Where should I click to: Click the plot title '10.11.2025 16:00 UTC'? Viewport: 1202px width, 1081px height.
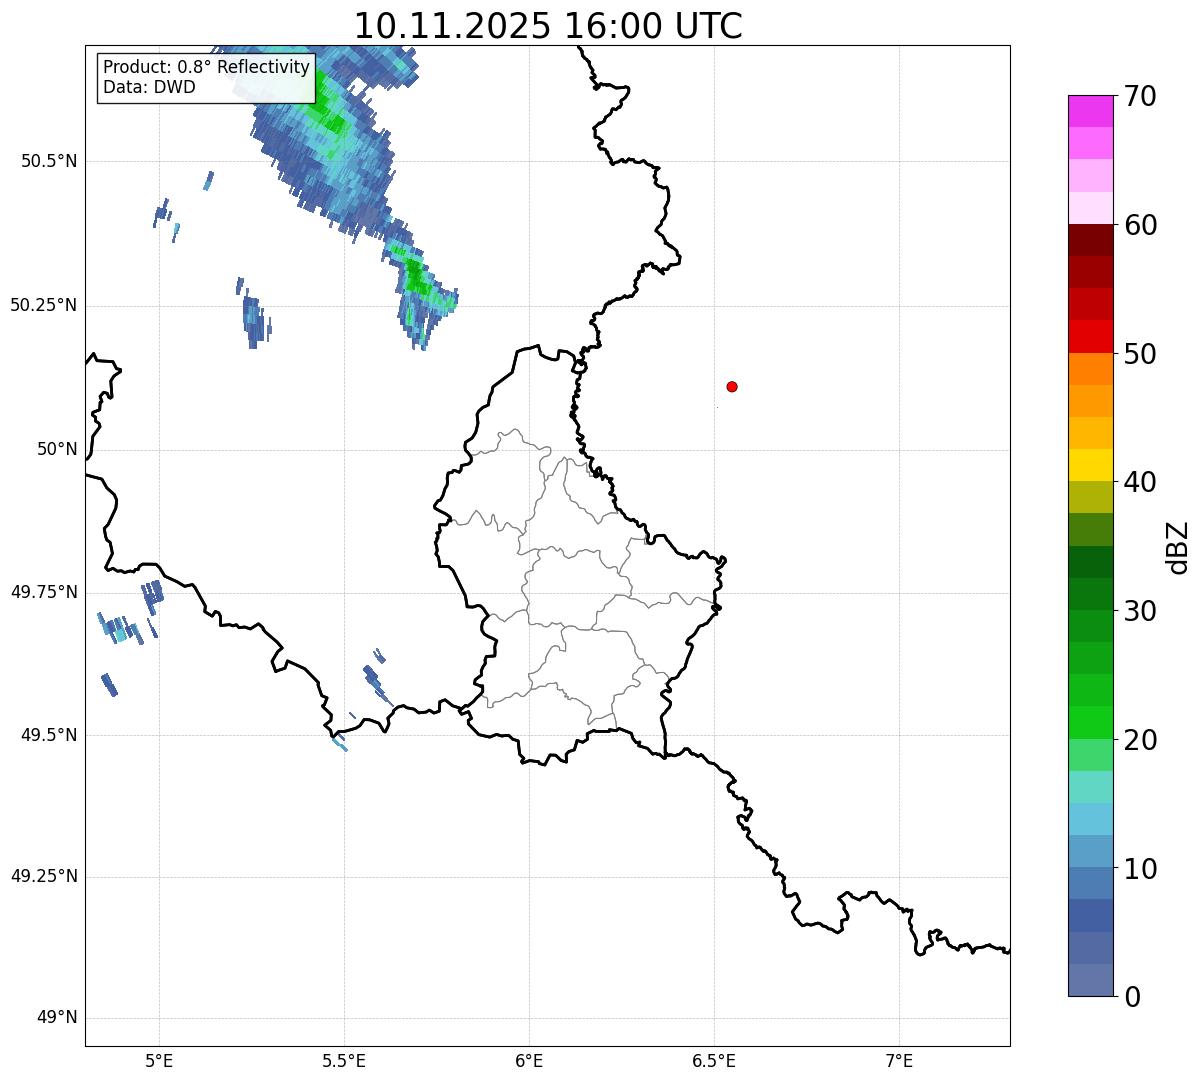(548, 25)
